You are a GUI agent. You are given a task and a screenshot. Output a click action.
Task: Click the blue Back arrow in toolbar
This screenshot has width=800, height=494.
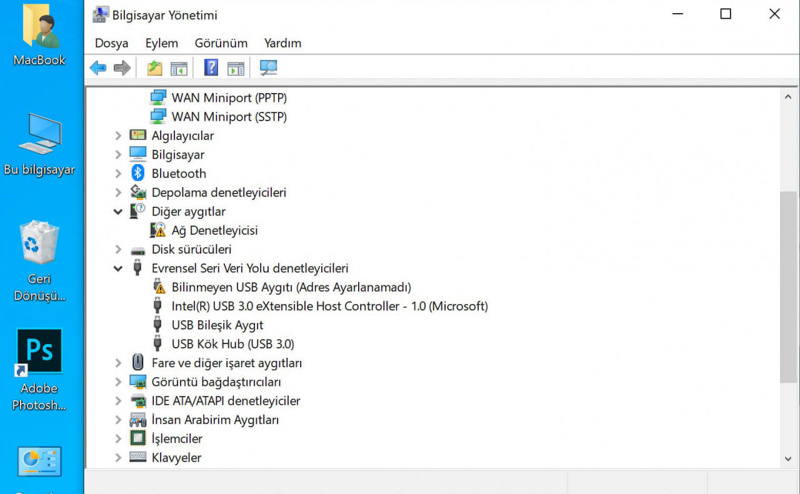98,68
